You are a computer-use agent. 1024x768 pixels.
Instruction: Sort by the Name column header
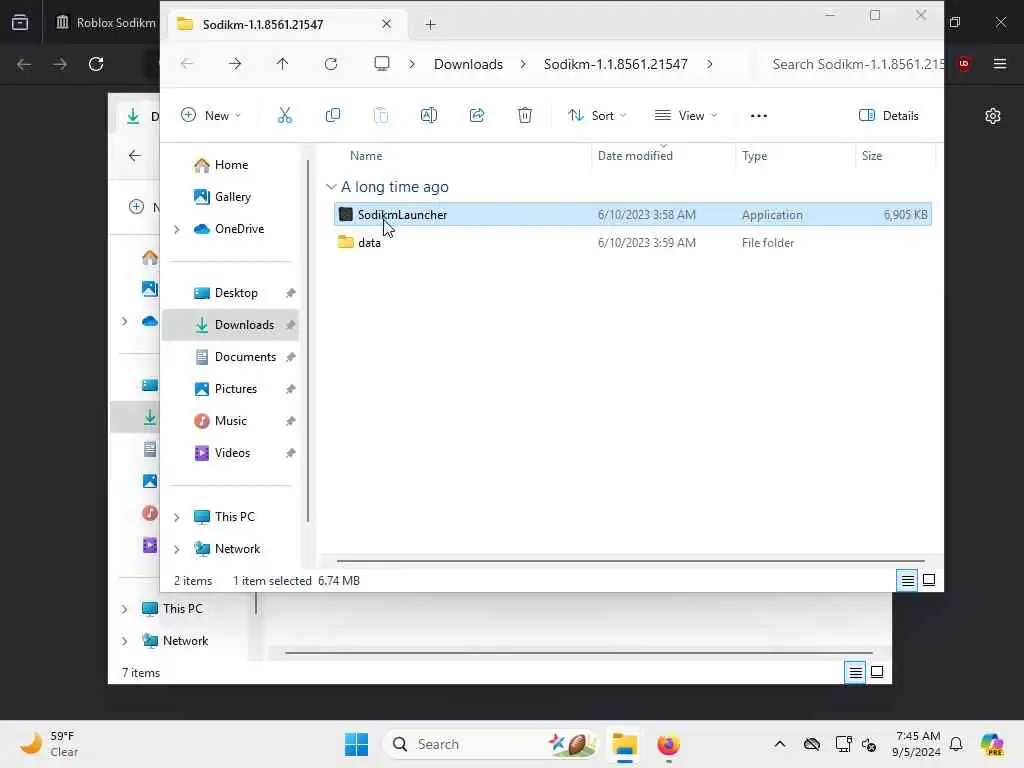click(366, 155)
